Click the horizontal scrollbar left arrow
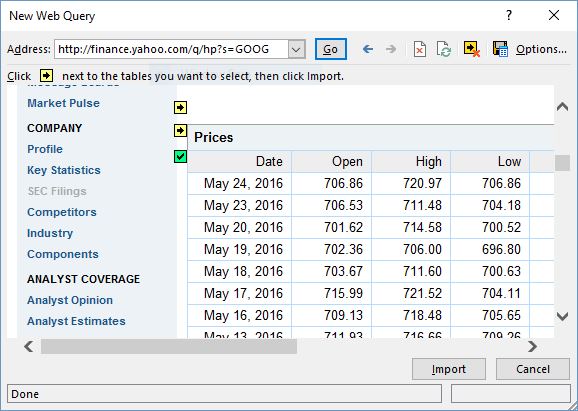Screen dimensions: 578x411 click(x=29, y=346)
